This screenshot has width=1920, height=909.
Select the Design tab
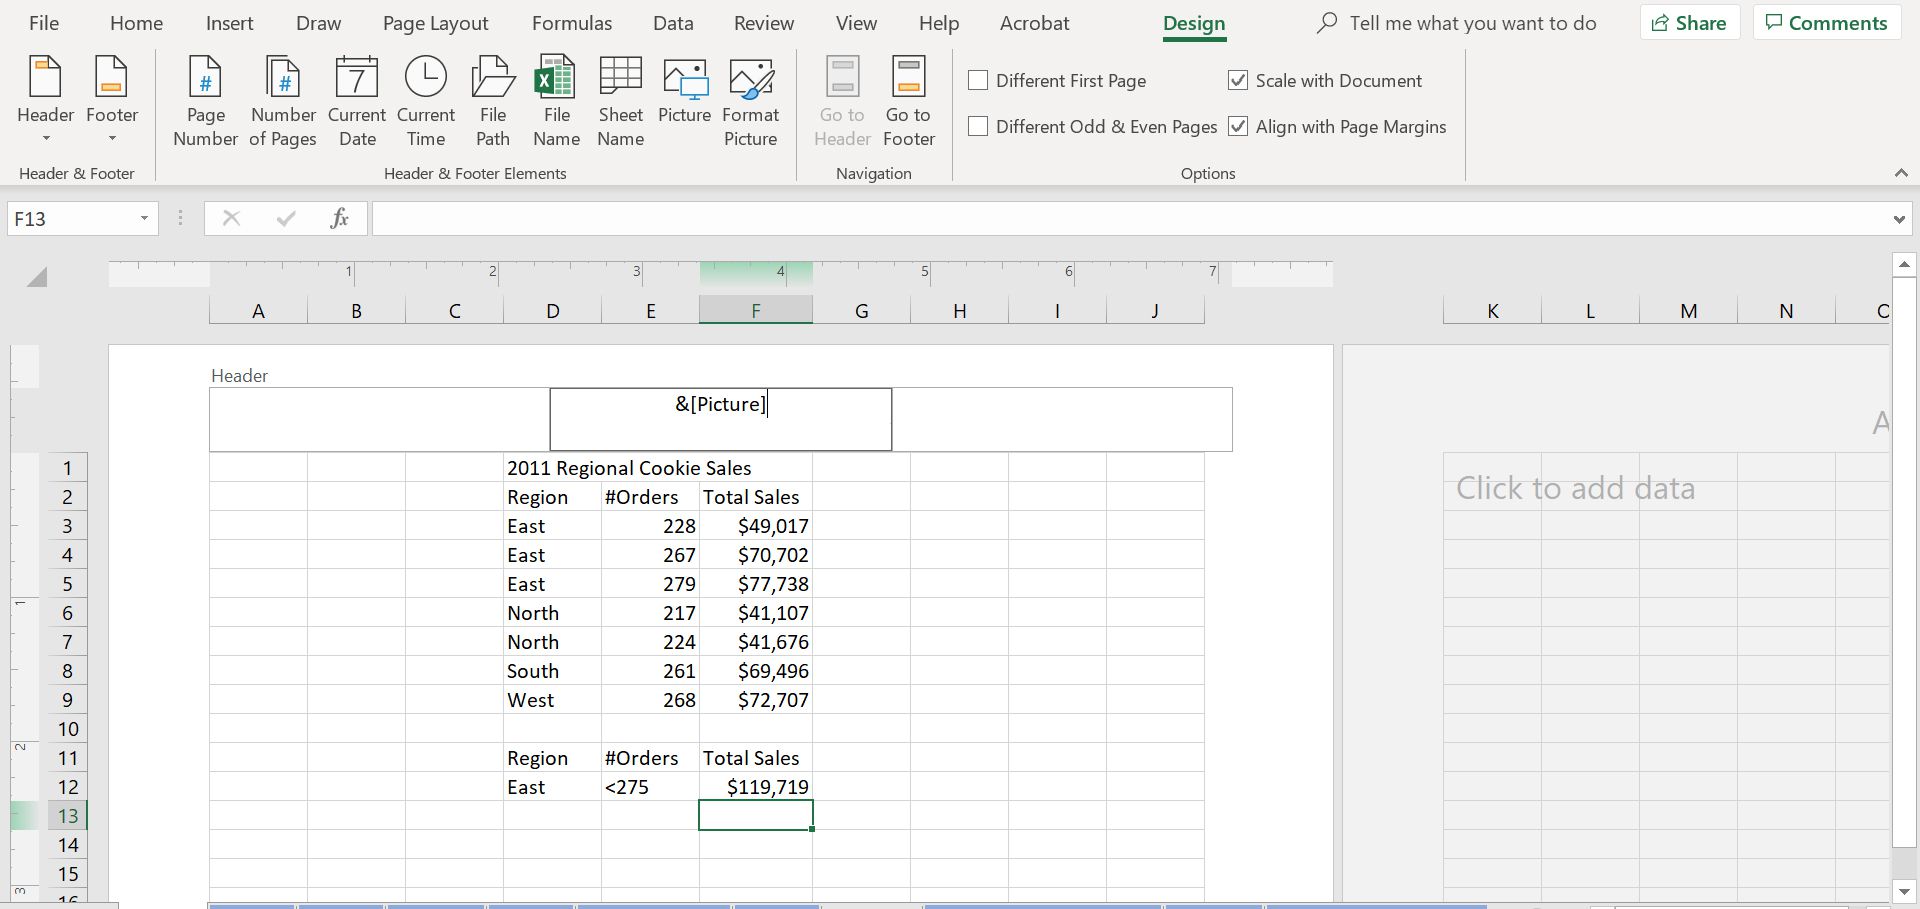tap(1194, 23)
